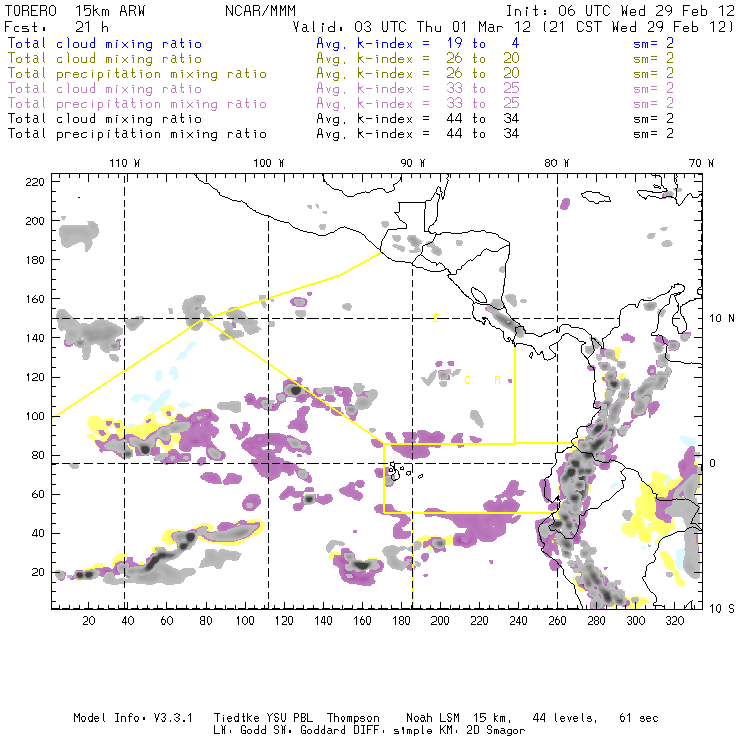The image size is (740, 740).
Task: Click the "10 N" latitude label
Action: (x=722, y=319)
